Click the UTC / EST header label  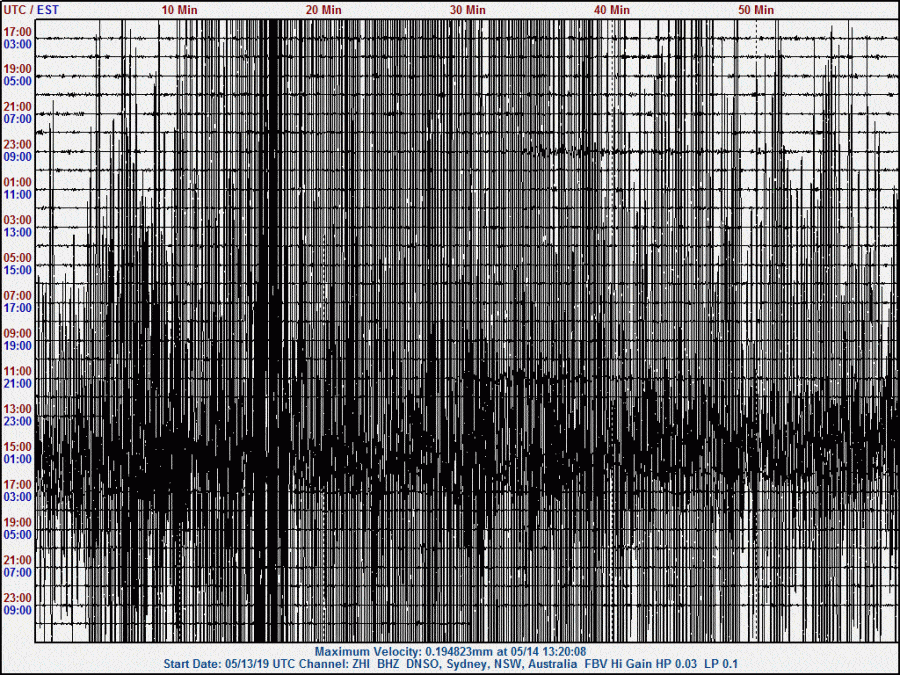click(x=31, y=9)
